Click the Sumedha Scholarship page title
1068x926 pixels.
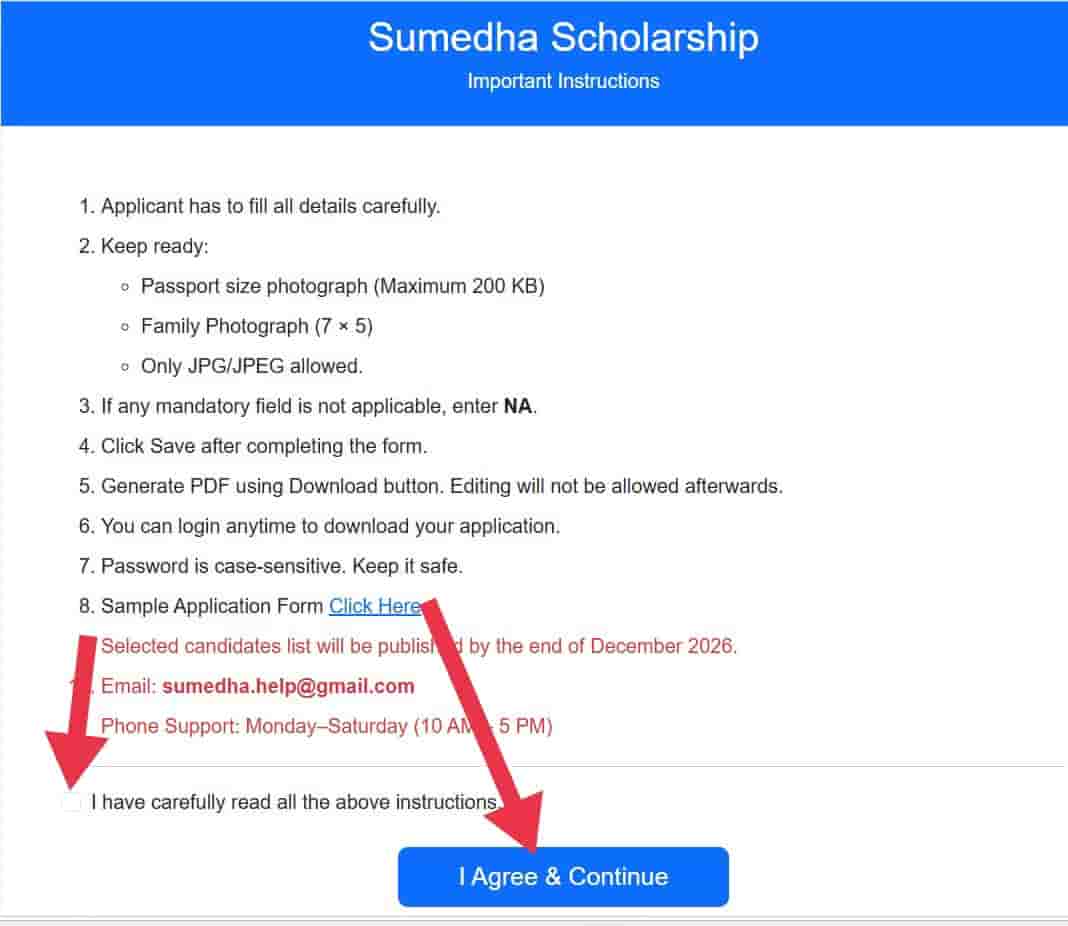click(x=563, y=37)
